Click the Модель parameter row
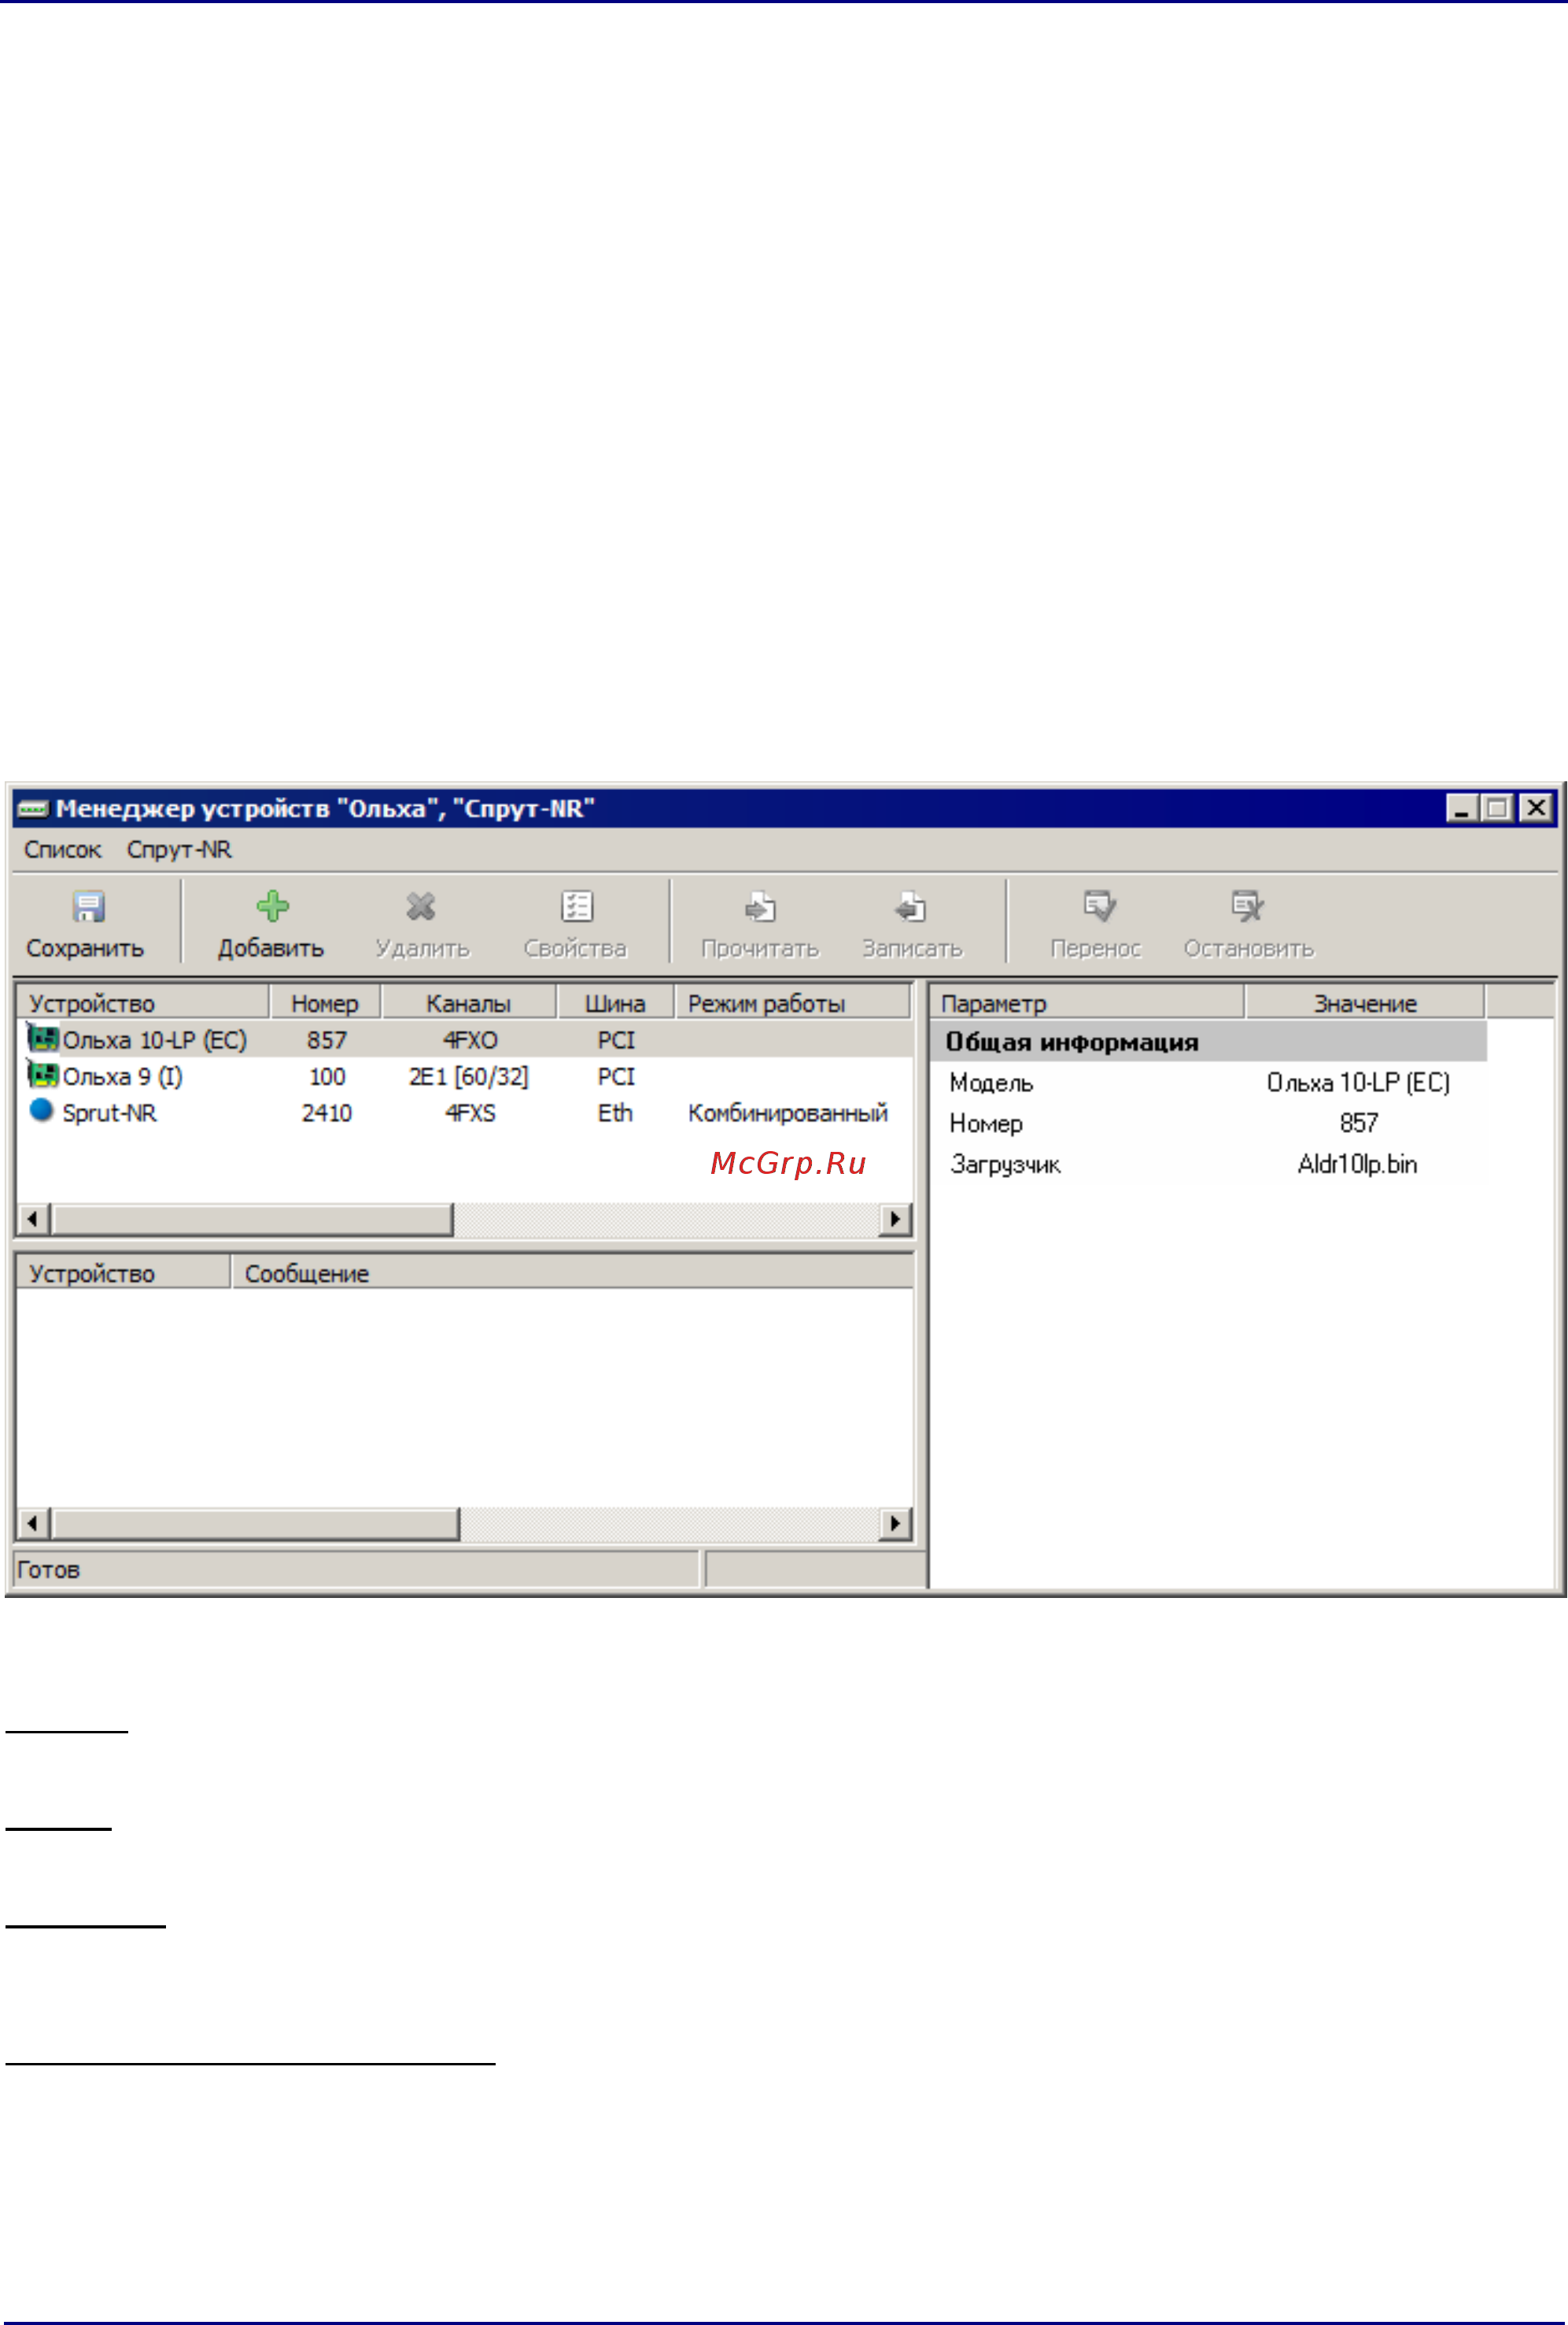This screenshot has width=1568, height=2325. 1208,1083
